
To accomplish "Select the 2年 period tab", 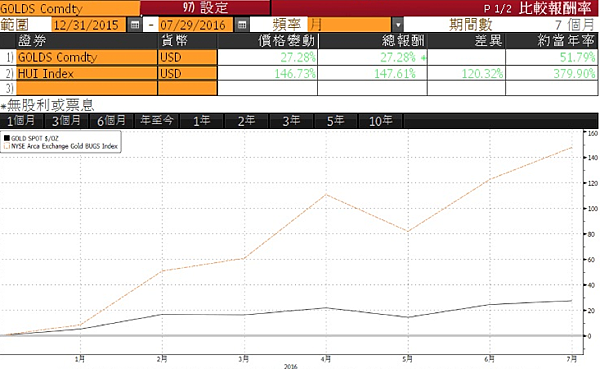I will (246, 121).
